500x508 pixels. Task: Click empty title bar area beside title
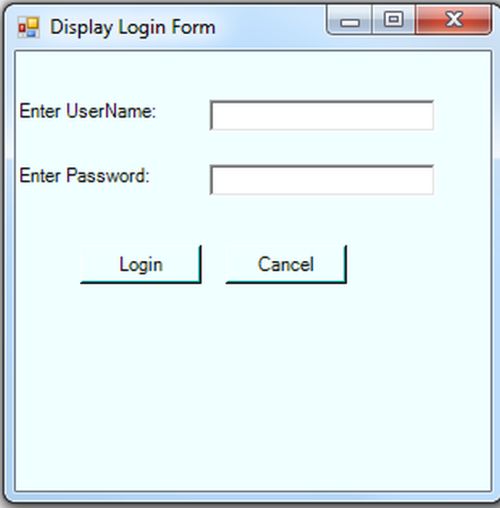(x=270, y=27)
